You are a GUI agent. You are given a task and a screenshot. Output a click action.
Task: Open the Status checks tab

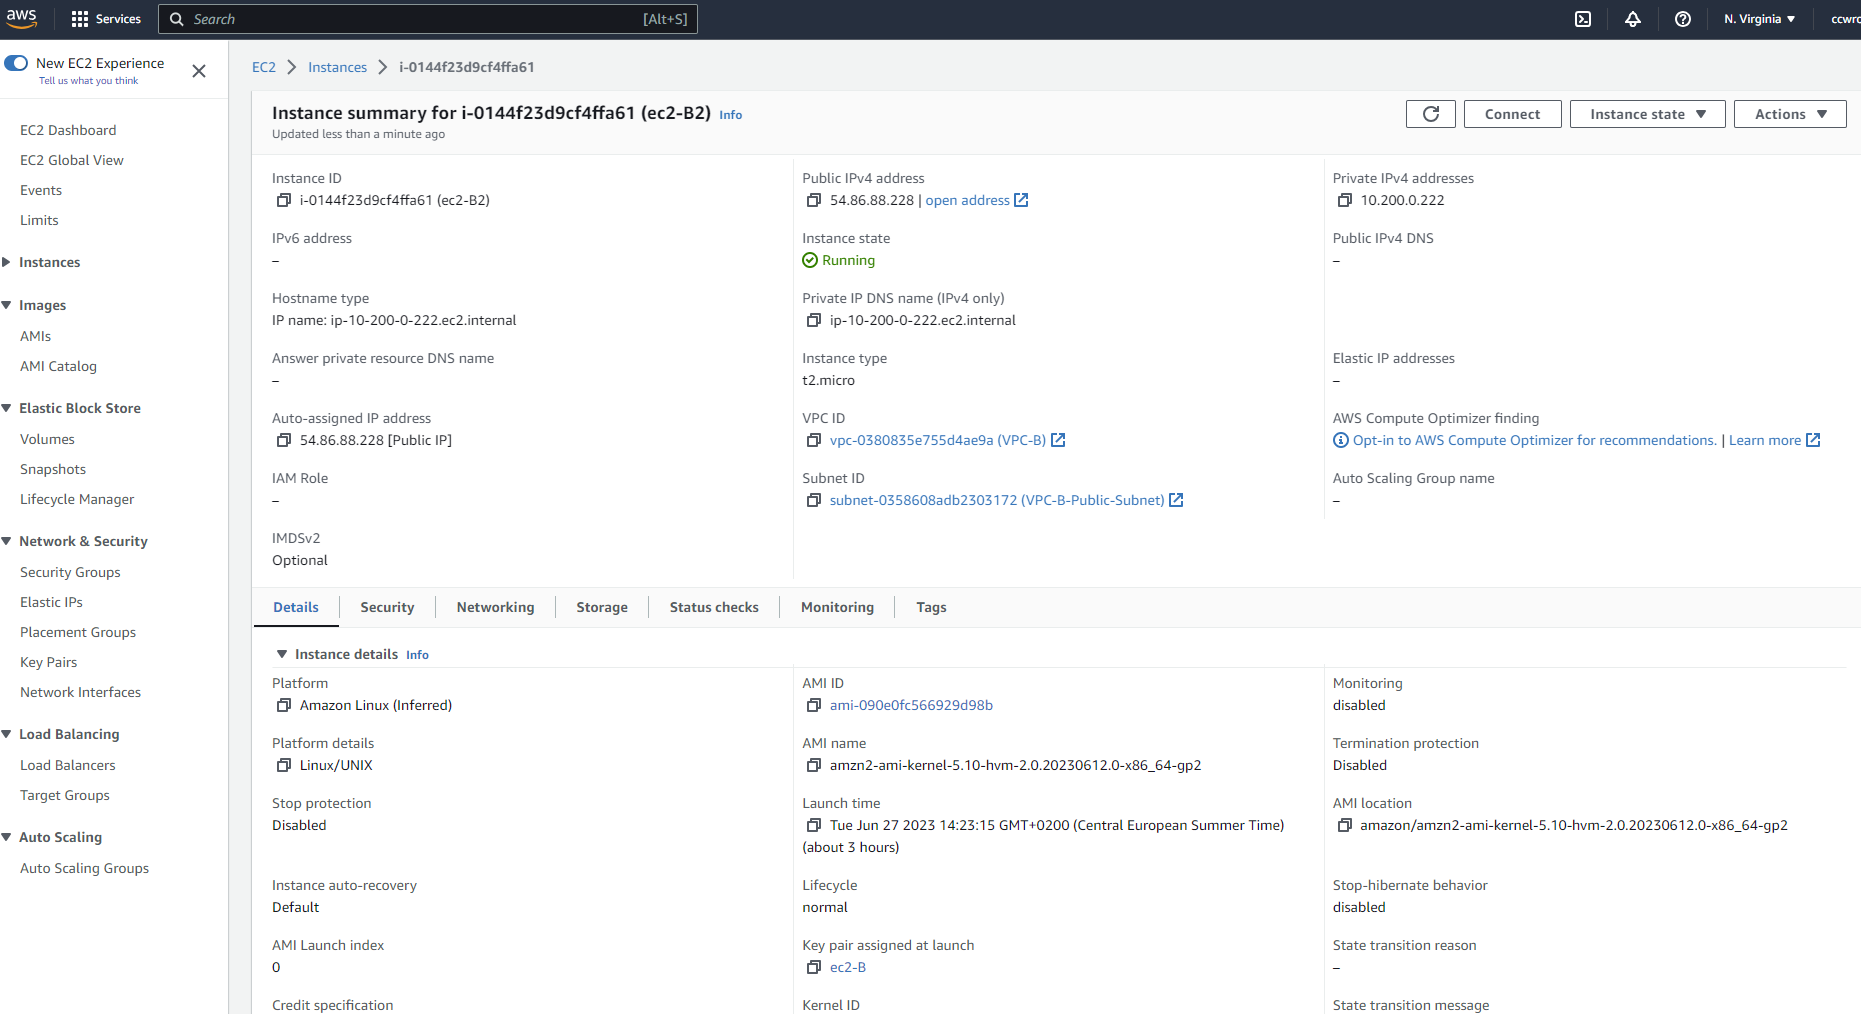(x=714, y=607)
